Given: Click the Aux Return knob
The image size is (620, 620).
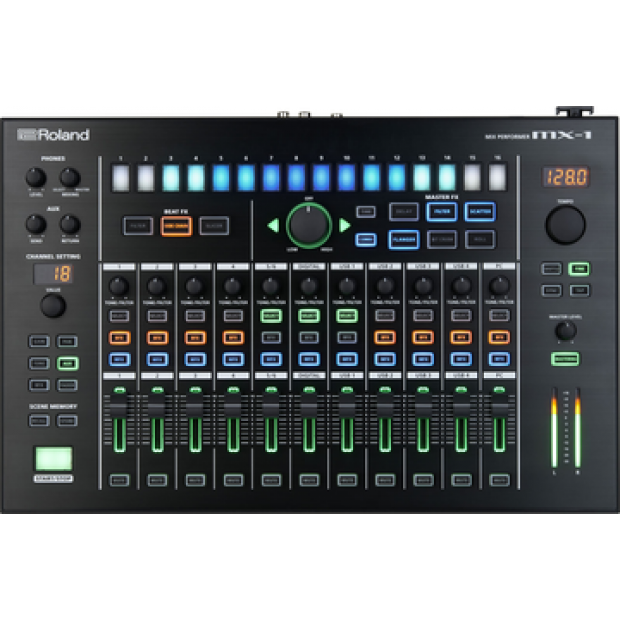Looking at the screenshot, I should [70, 224].
